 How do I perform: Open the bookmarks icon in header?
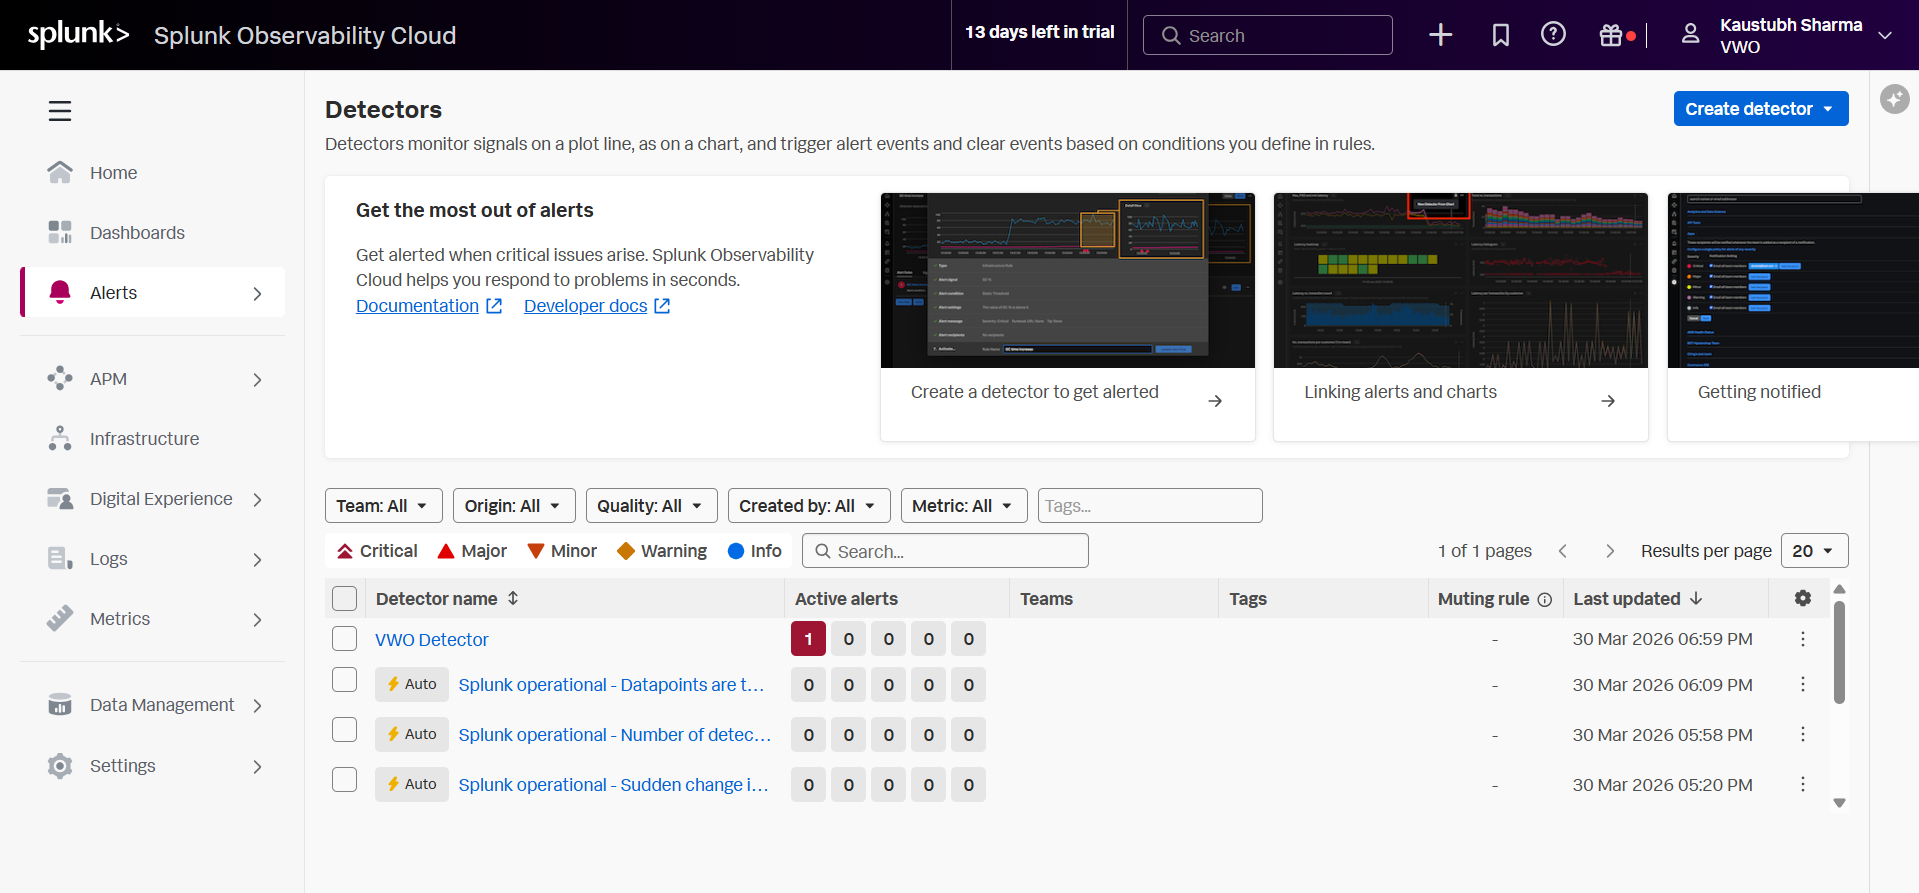pos(1500,35)
